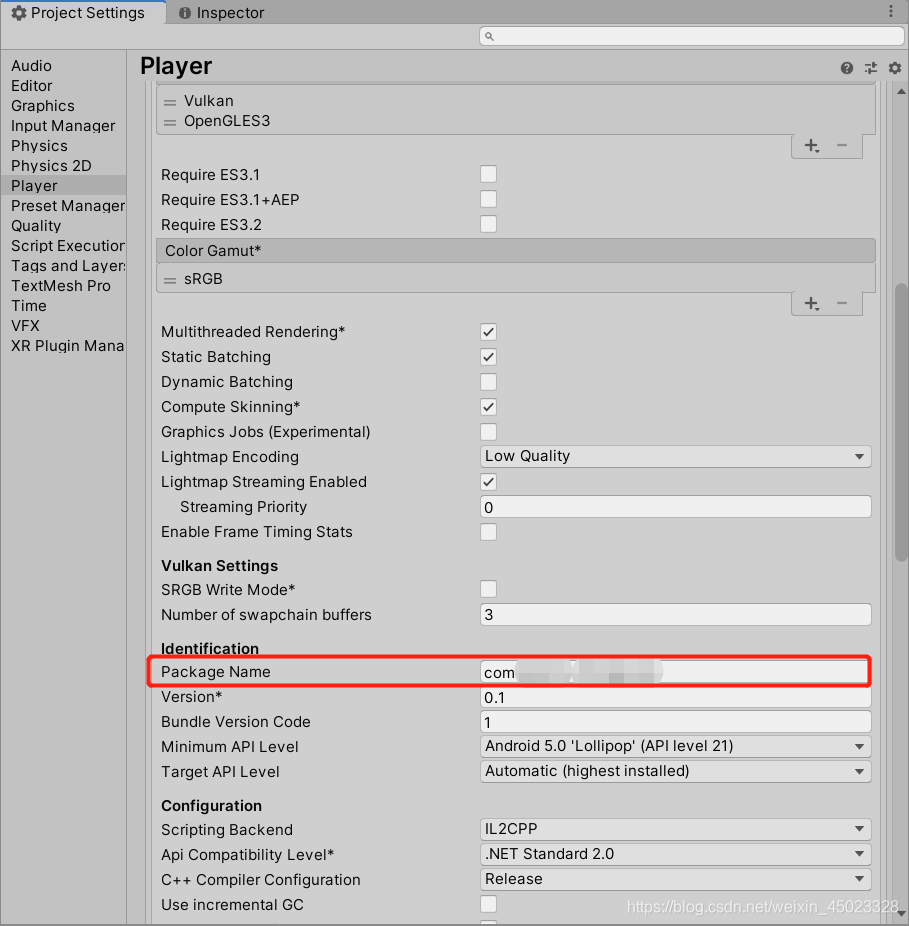The height and width of the screenshot is (926, 909).
Task: Click the Inspector tab info icon
Action: (185, 13)
